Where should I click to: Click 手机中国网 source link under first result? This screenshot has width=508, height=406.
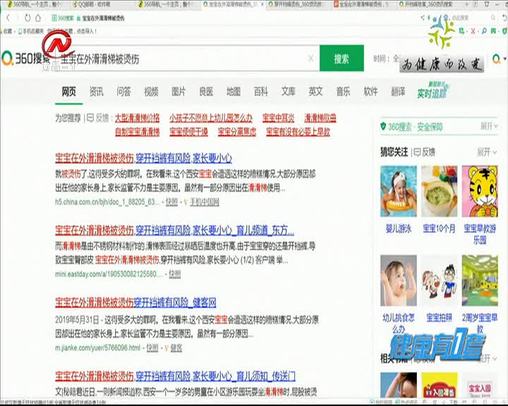pos(204,202)
